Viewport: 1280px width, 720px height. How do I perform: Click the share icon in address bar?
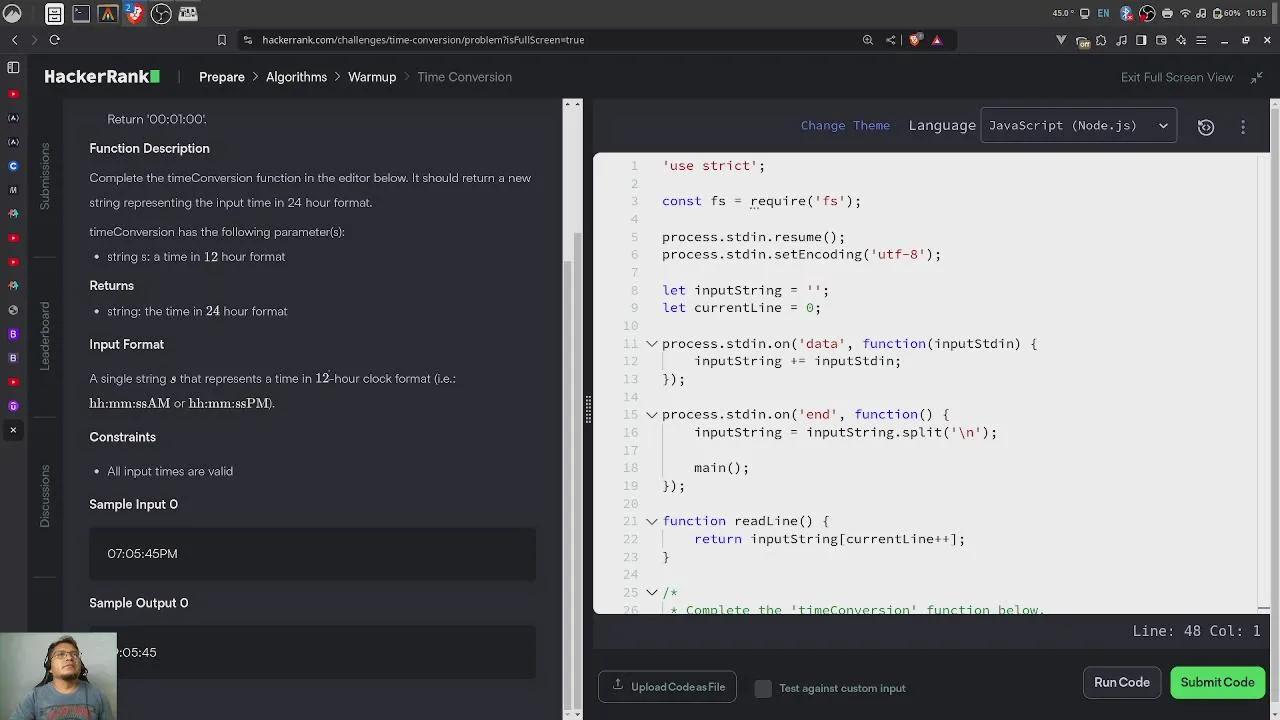(x=890, y=40)
